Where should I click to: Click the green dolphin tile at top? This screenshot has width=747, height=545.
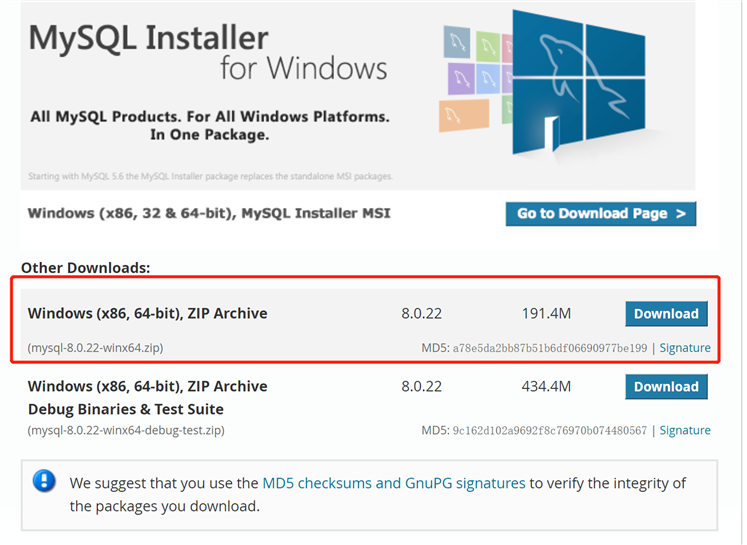tap(487, 47)
